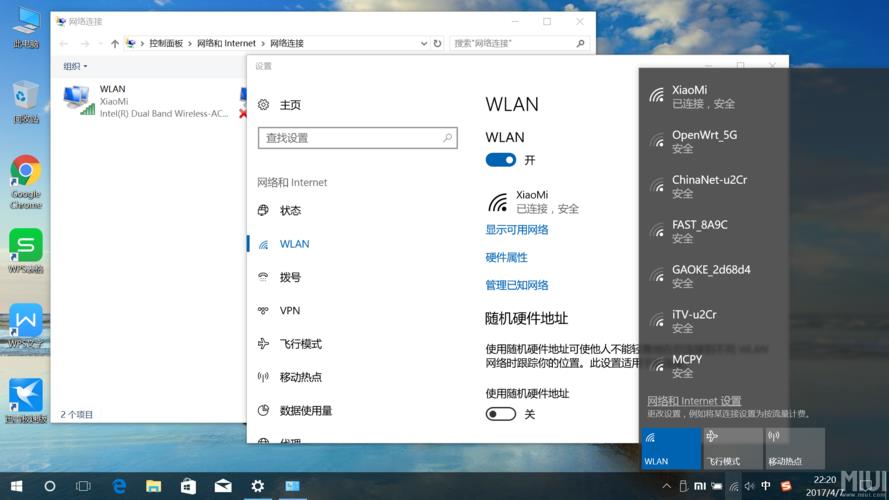Click the taskbar clock showing 22:20
Viewport: 889px width, 500px height.
tap(824, 486)
